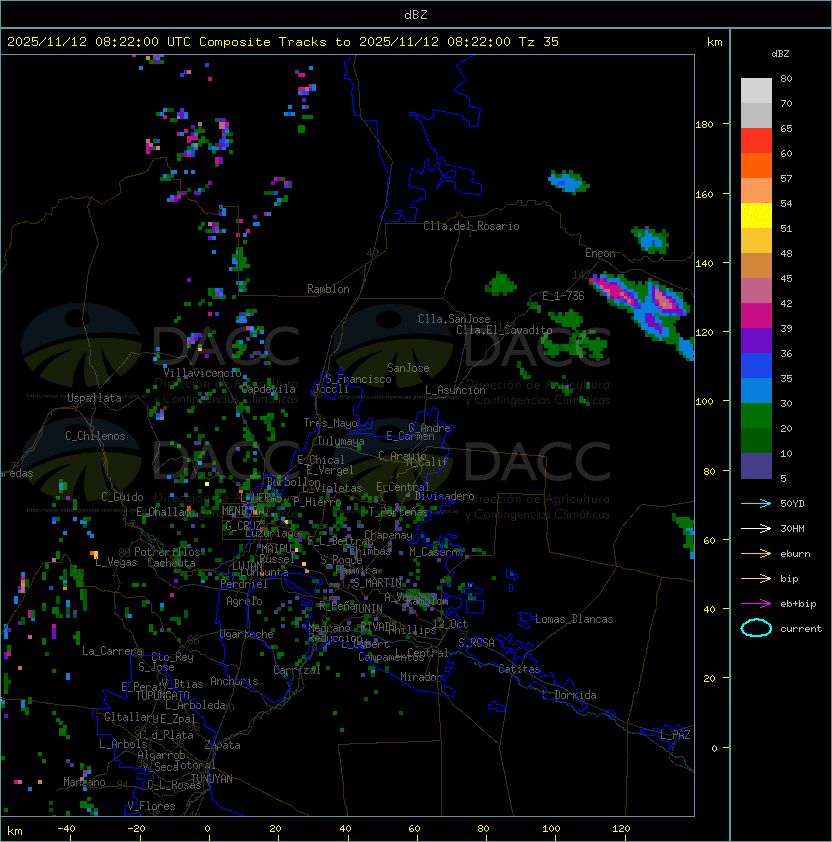Screen dimensions: 832x842
Task: Click the blue-green echo north of Clla.del_Rosario
Action: (568, 182)
